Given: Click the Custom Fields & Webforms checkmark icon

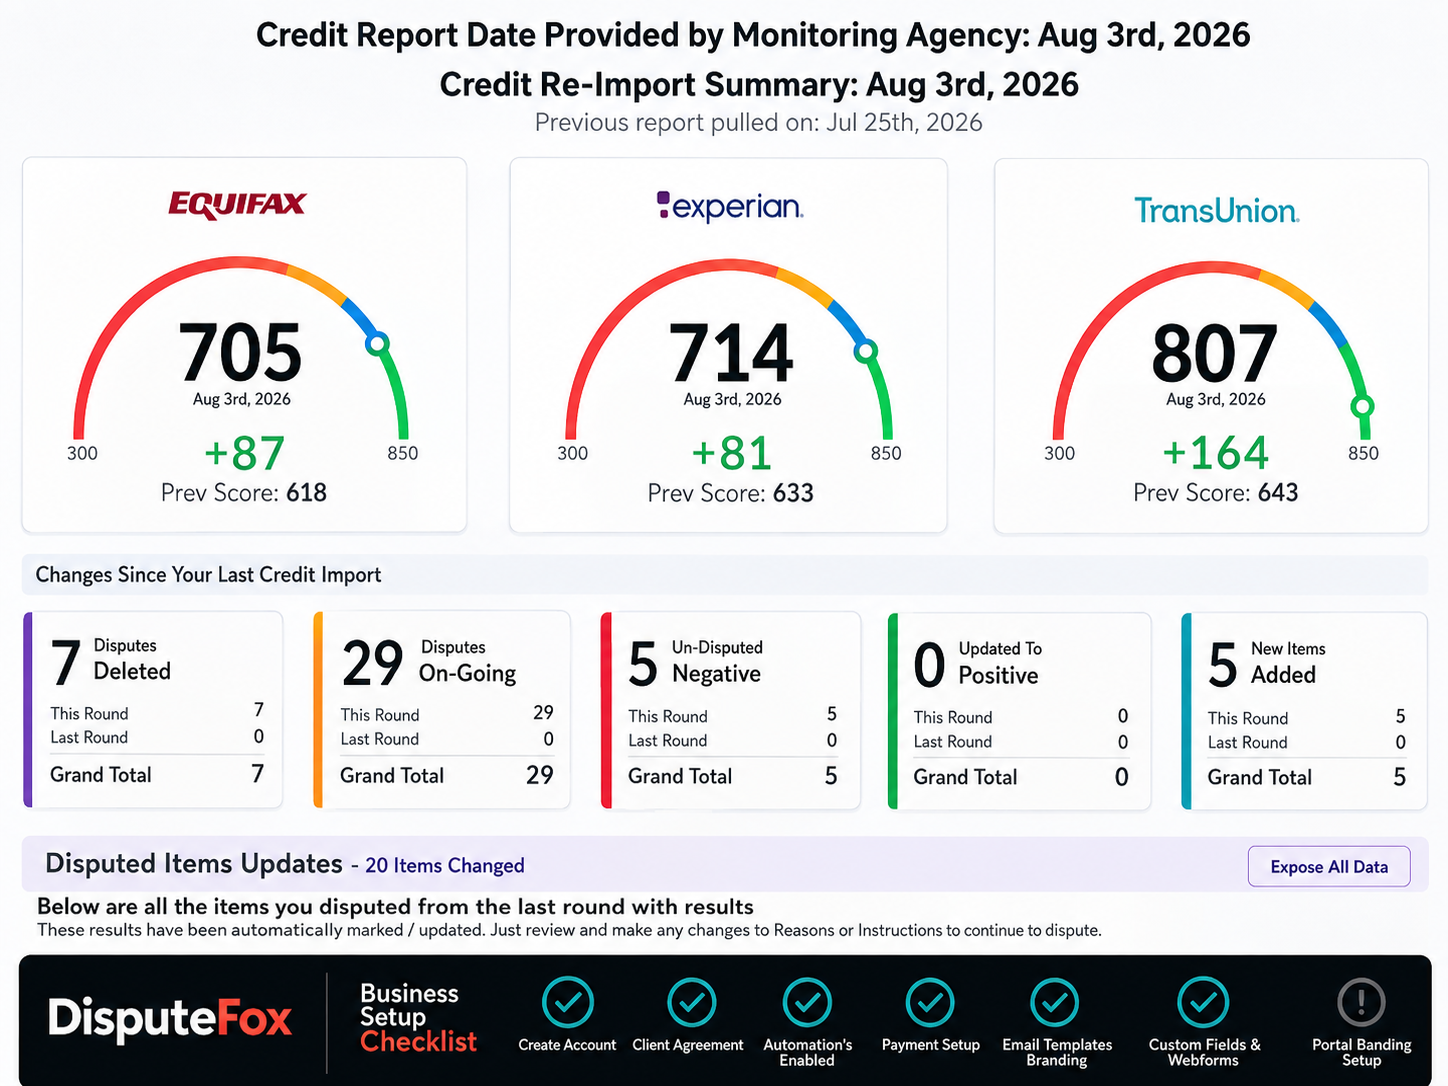Looking at the screenshot, I should click(1203, 1002).
